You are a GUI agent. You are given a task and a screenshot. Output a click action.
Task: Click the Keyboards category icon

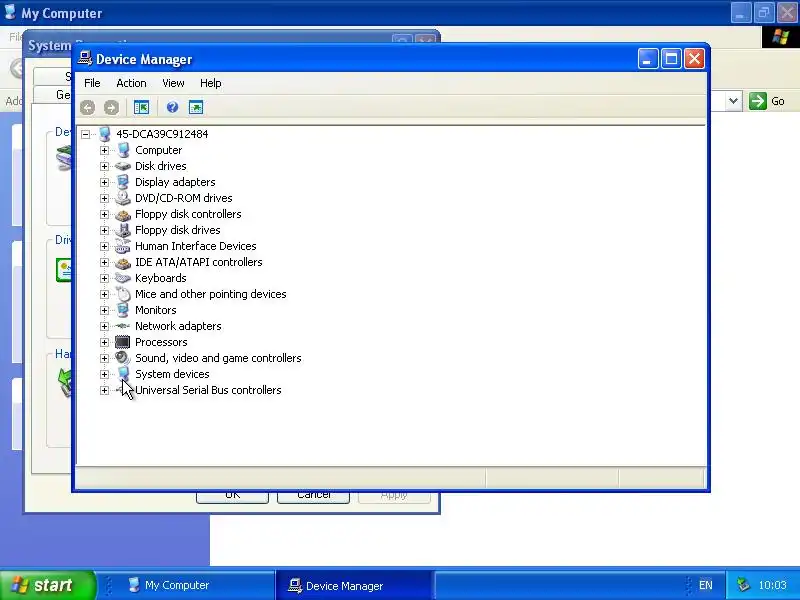pyautogui.click(x=123, y=278)
